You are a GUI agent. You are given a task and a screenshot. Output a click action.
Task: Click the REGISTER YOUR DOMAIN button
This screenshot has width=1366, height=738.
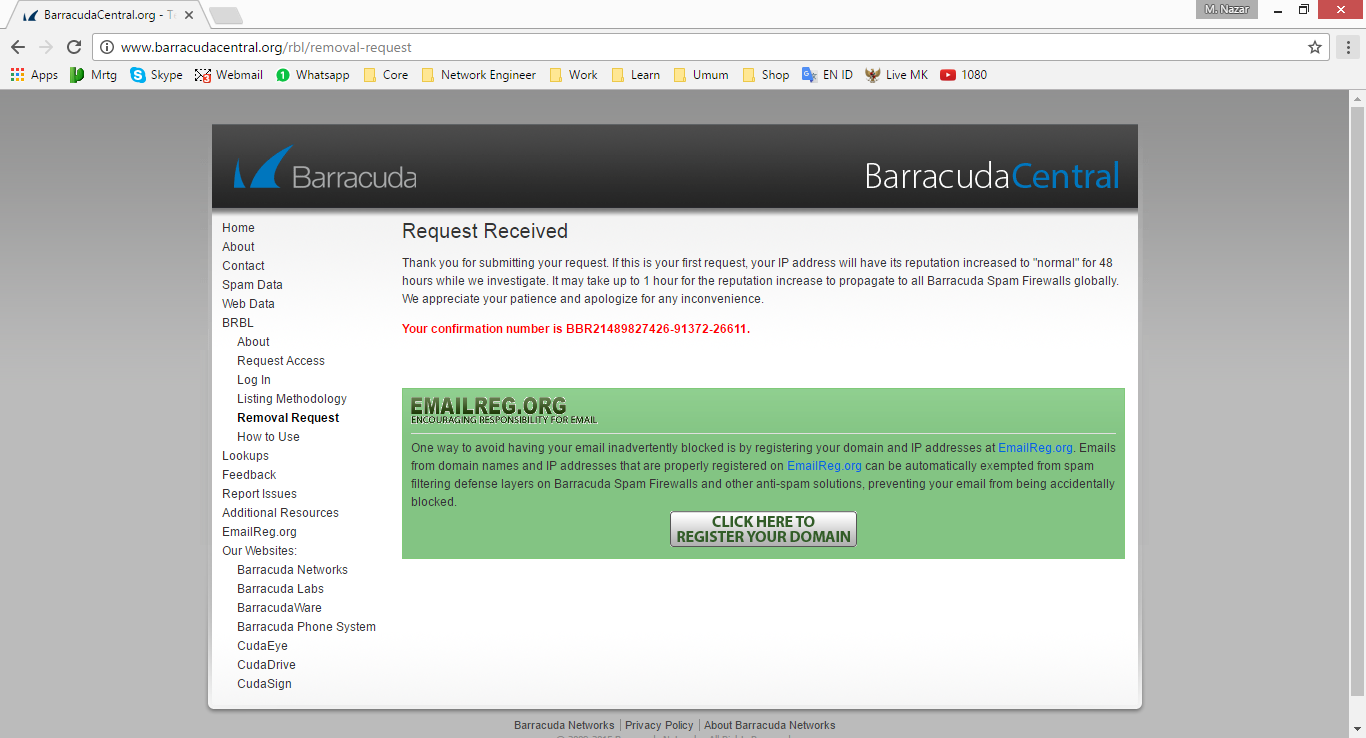tap(762, 528)
